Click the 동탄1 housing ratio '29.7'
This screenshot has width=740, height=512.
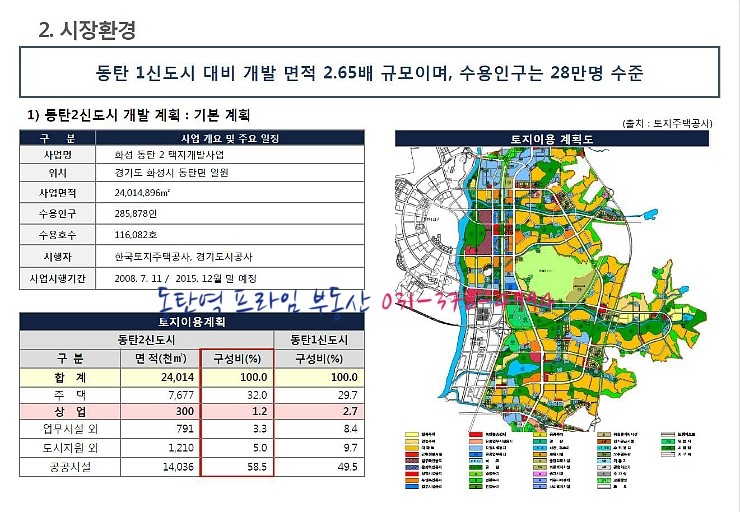[348, 395]
